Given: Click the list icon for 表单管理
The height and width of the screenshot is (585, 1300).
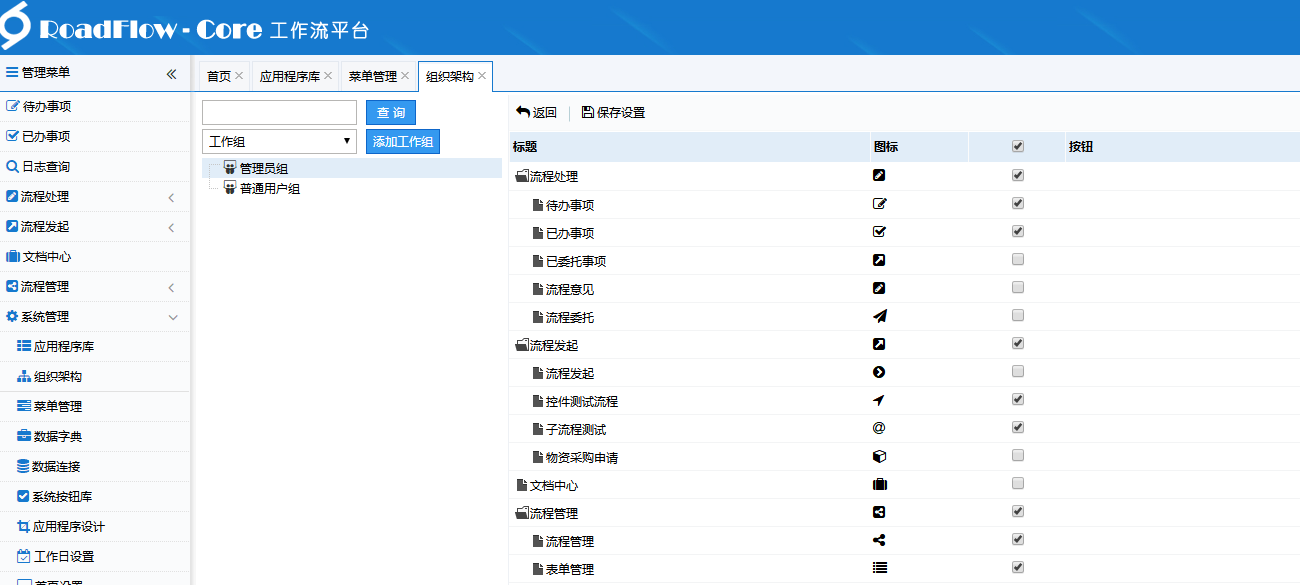Looking at the screenshot, I should pyautogui.click(x=880, y=568).
